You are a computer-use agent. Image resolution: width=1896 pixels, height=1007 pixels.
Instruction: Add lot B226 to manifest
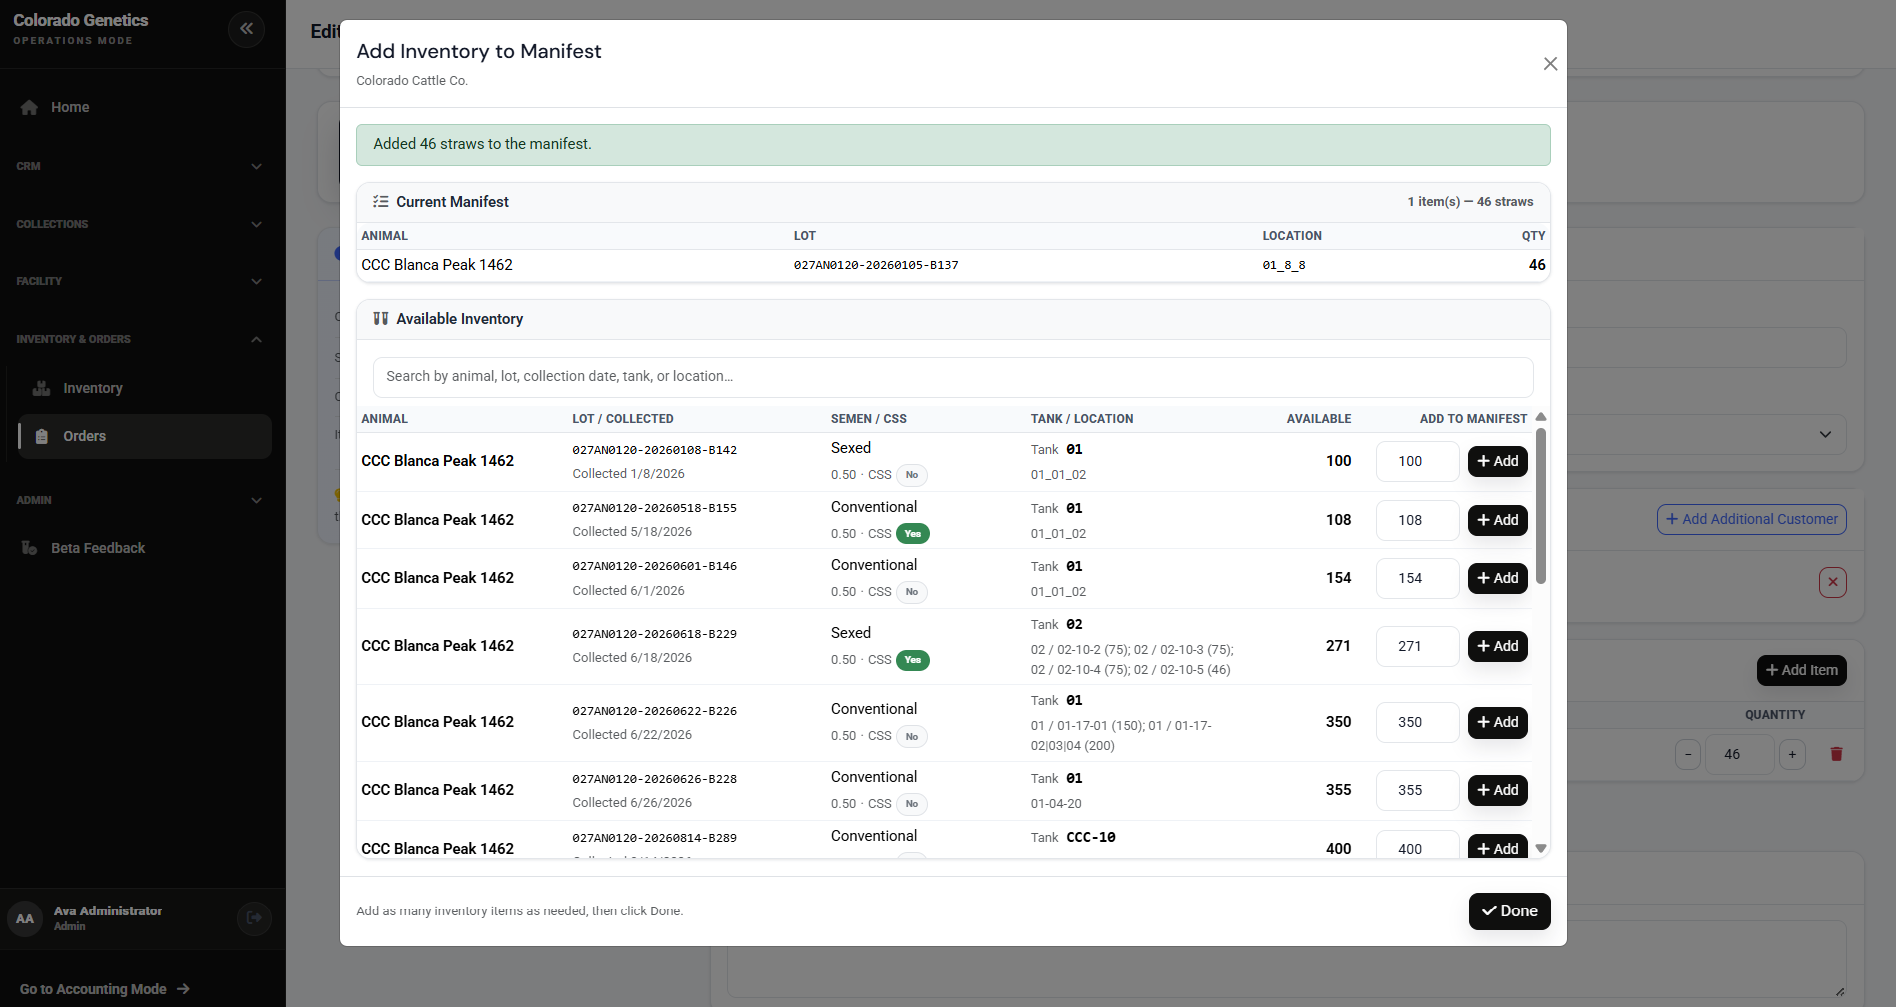[1497, 722]
